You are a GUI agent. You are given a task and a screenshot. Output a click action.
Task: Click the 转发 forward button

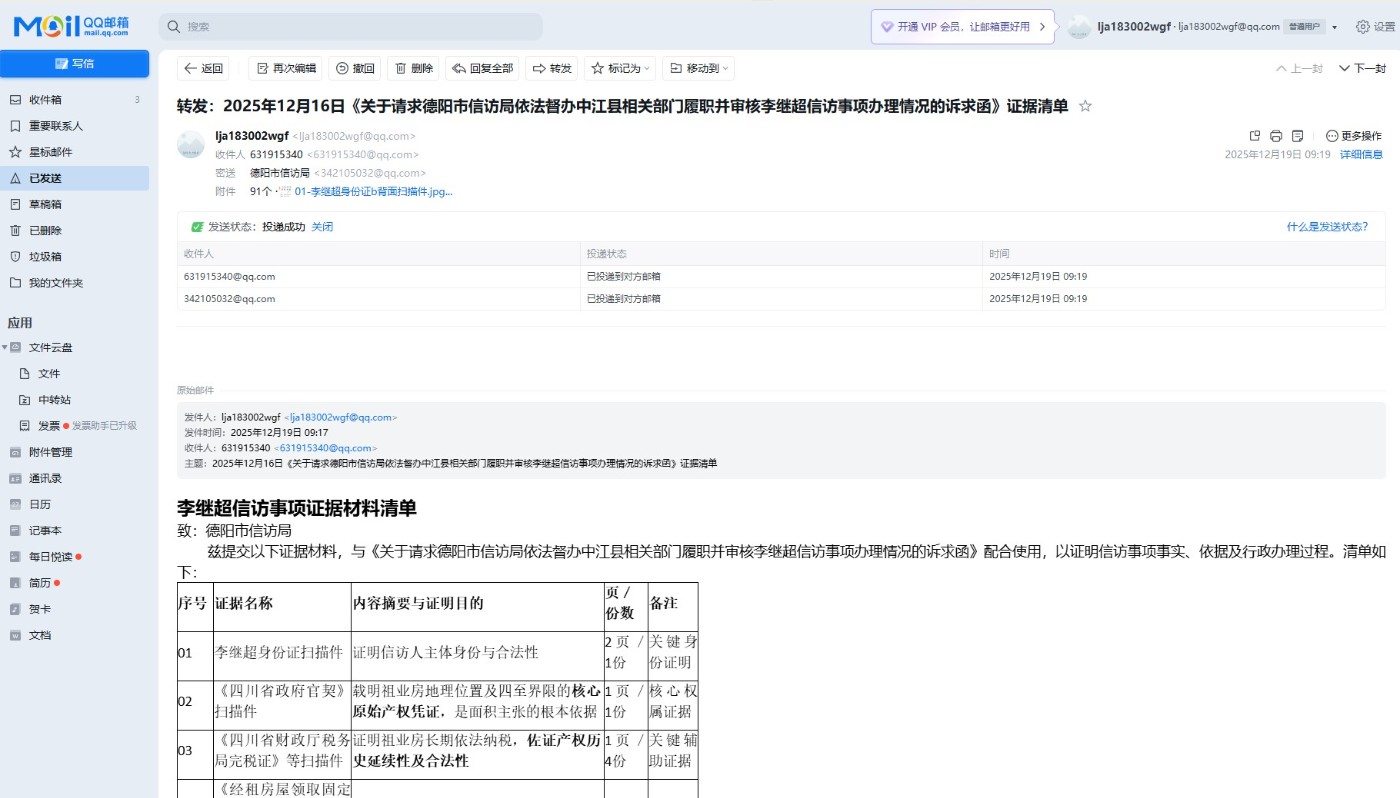tap(552, 68)
